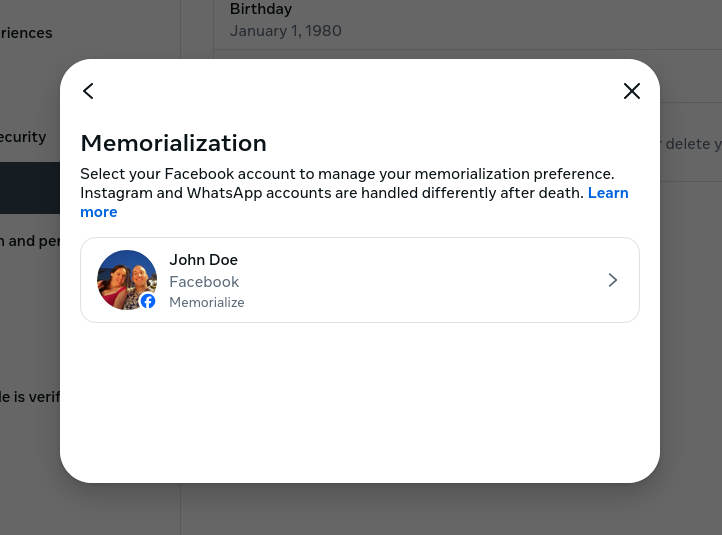This screenshot has width=722, height=535.
Task: Click the Facebook logo badge on the avatar
Action: [x=148, y=301]
